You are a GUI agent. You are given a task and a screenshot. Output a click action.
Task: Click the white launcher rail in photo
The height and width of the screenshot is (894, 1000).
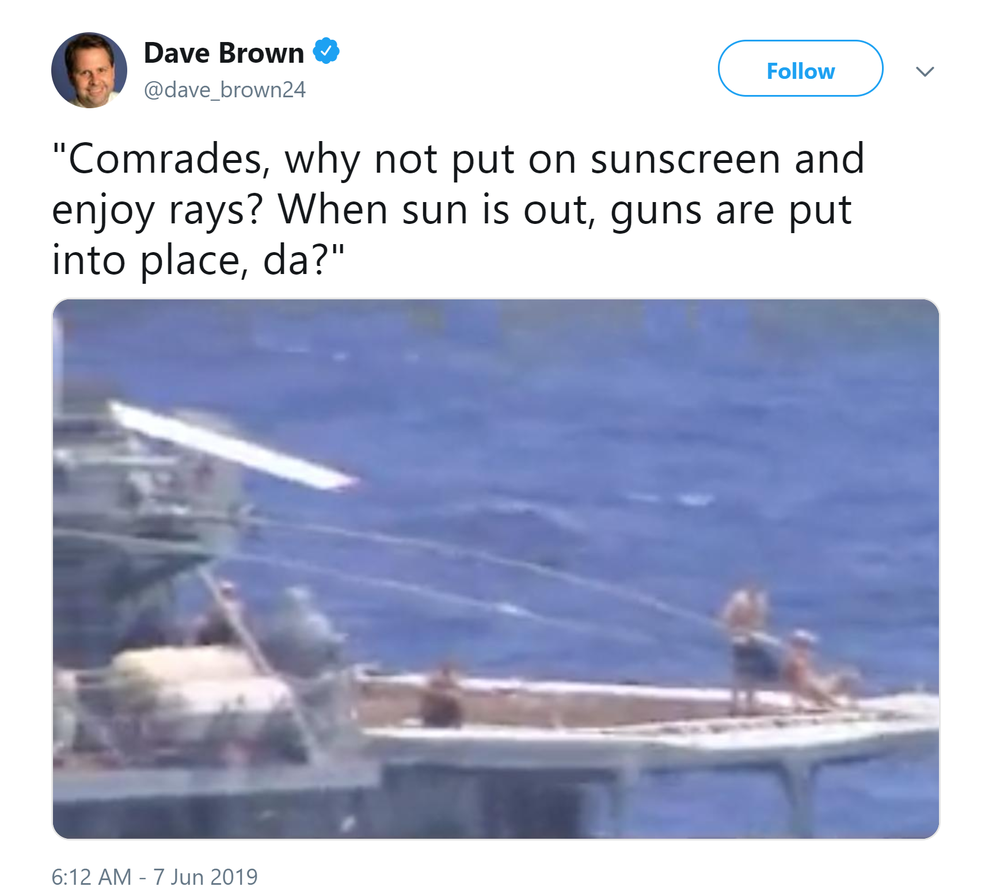(233, 446)
